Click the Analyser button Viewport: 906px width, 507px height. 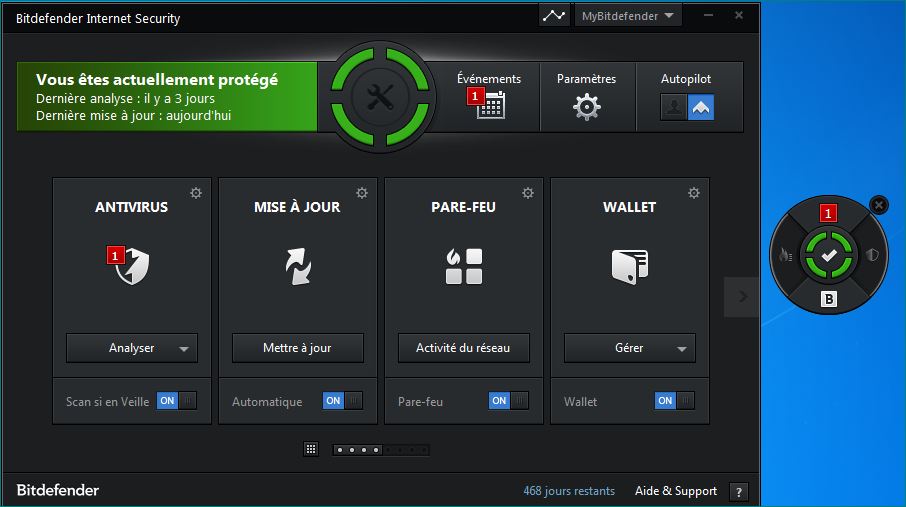pos(132,348)
